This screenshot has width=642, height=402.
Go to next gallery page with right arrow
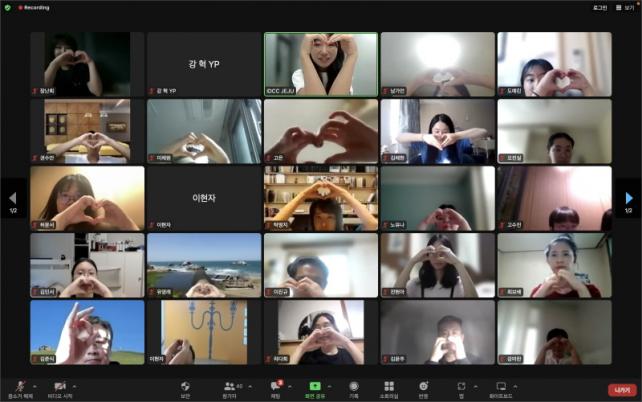pyautogui.click(x=629, y=198)
